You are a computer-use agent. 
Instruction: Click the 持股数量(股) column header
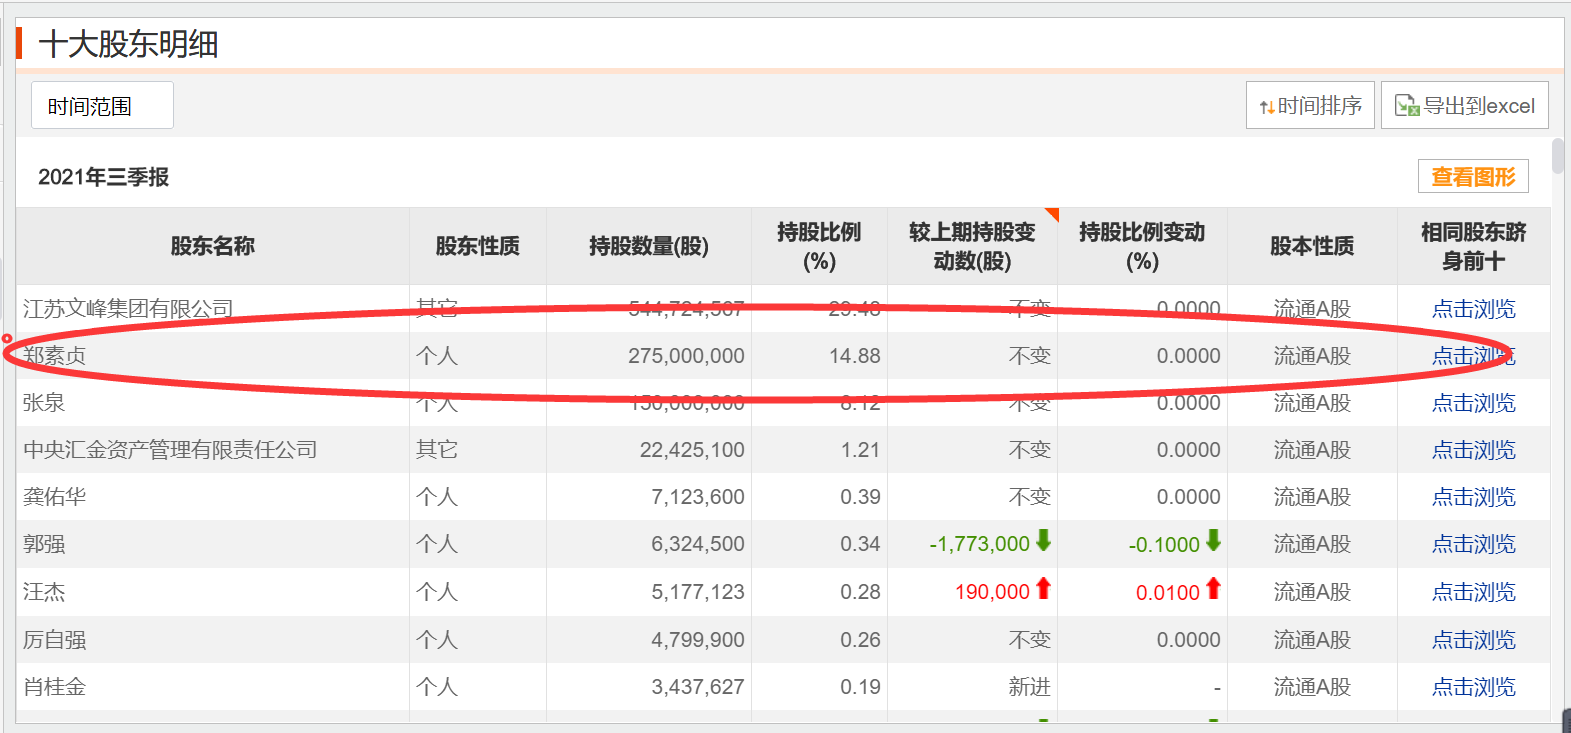tap(648, 246)
